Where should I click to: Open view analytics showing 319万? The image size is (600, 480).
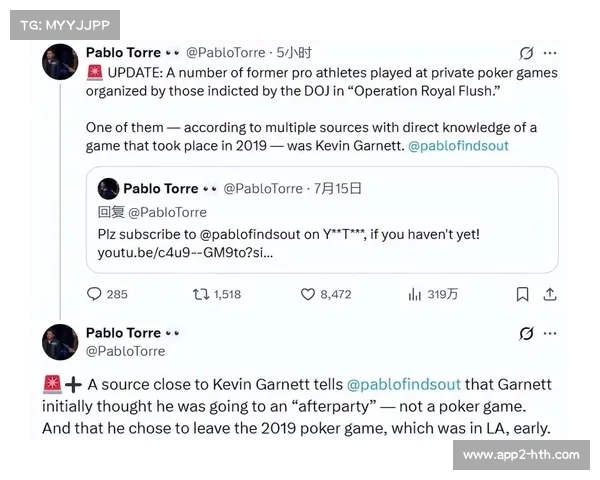click(415, 294)
